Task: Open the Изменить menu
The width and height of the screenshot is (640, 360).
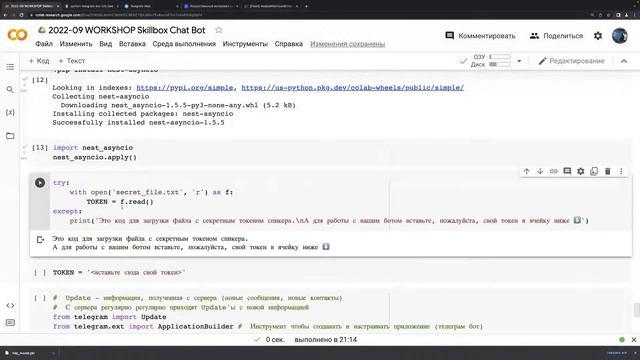Action: click(76, 44)
